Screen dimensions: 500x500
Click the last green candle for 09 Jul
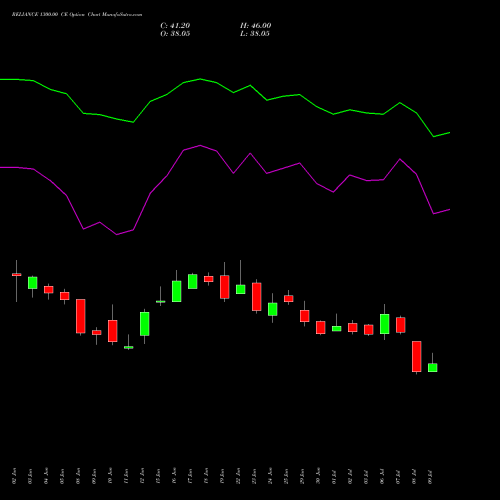point(433,367)
